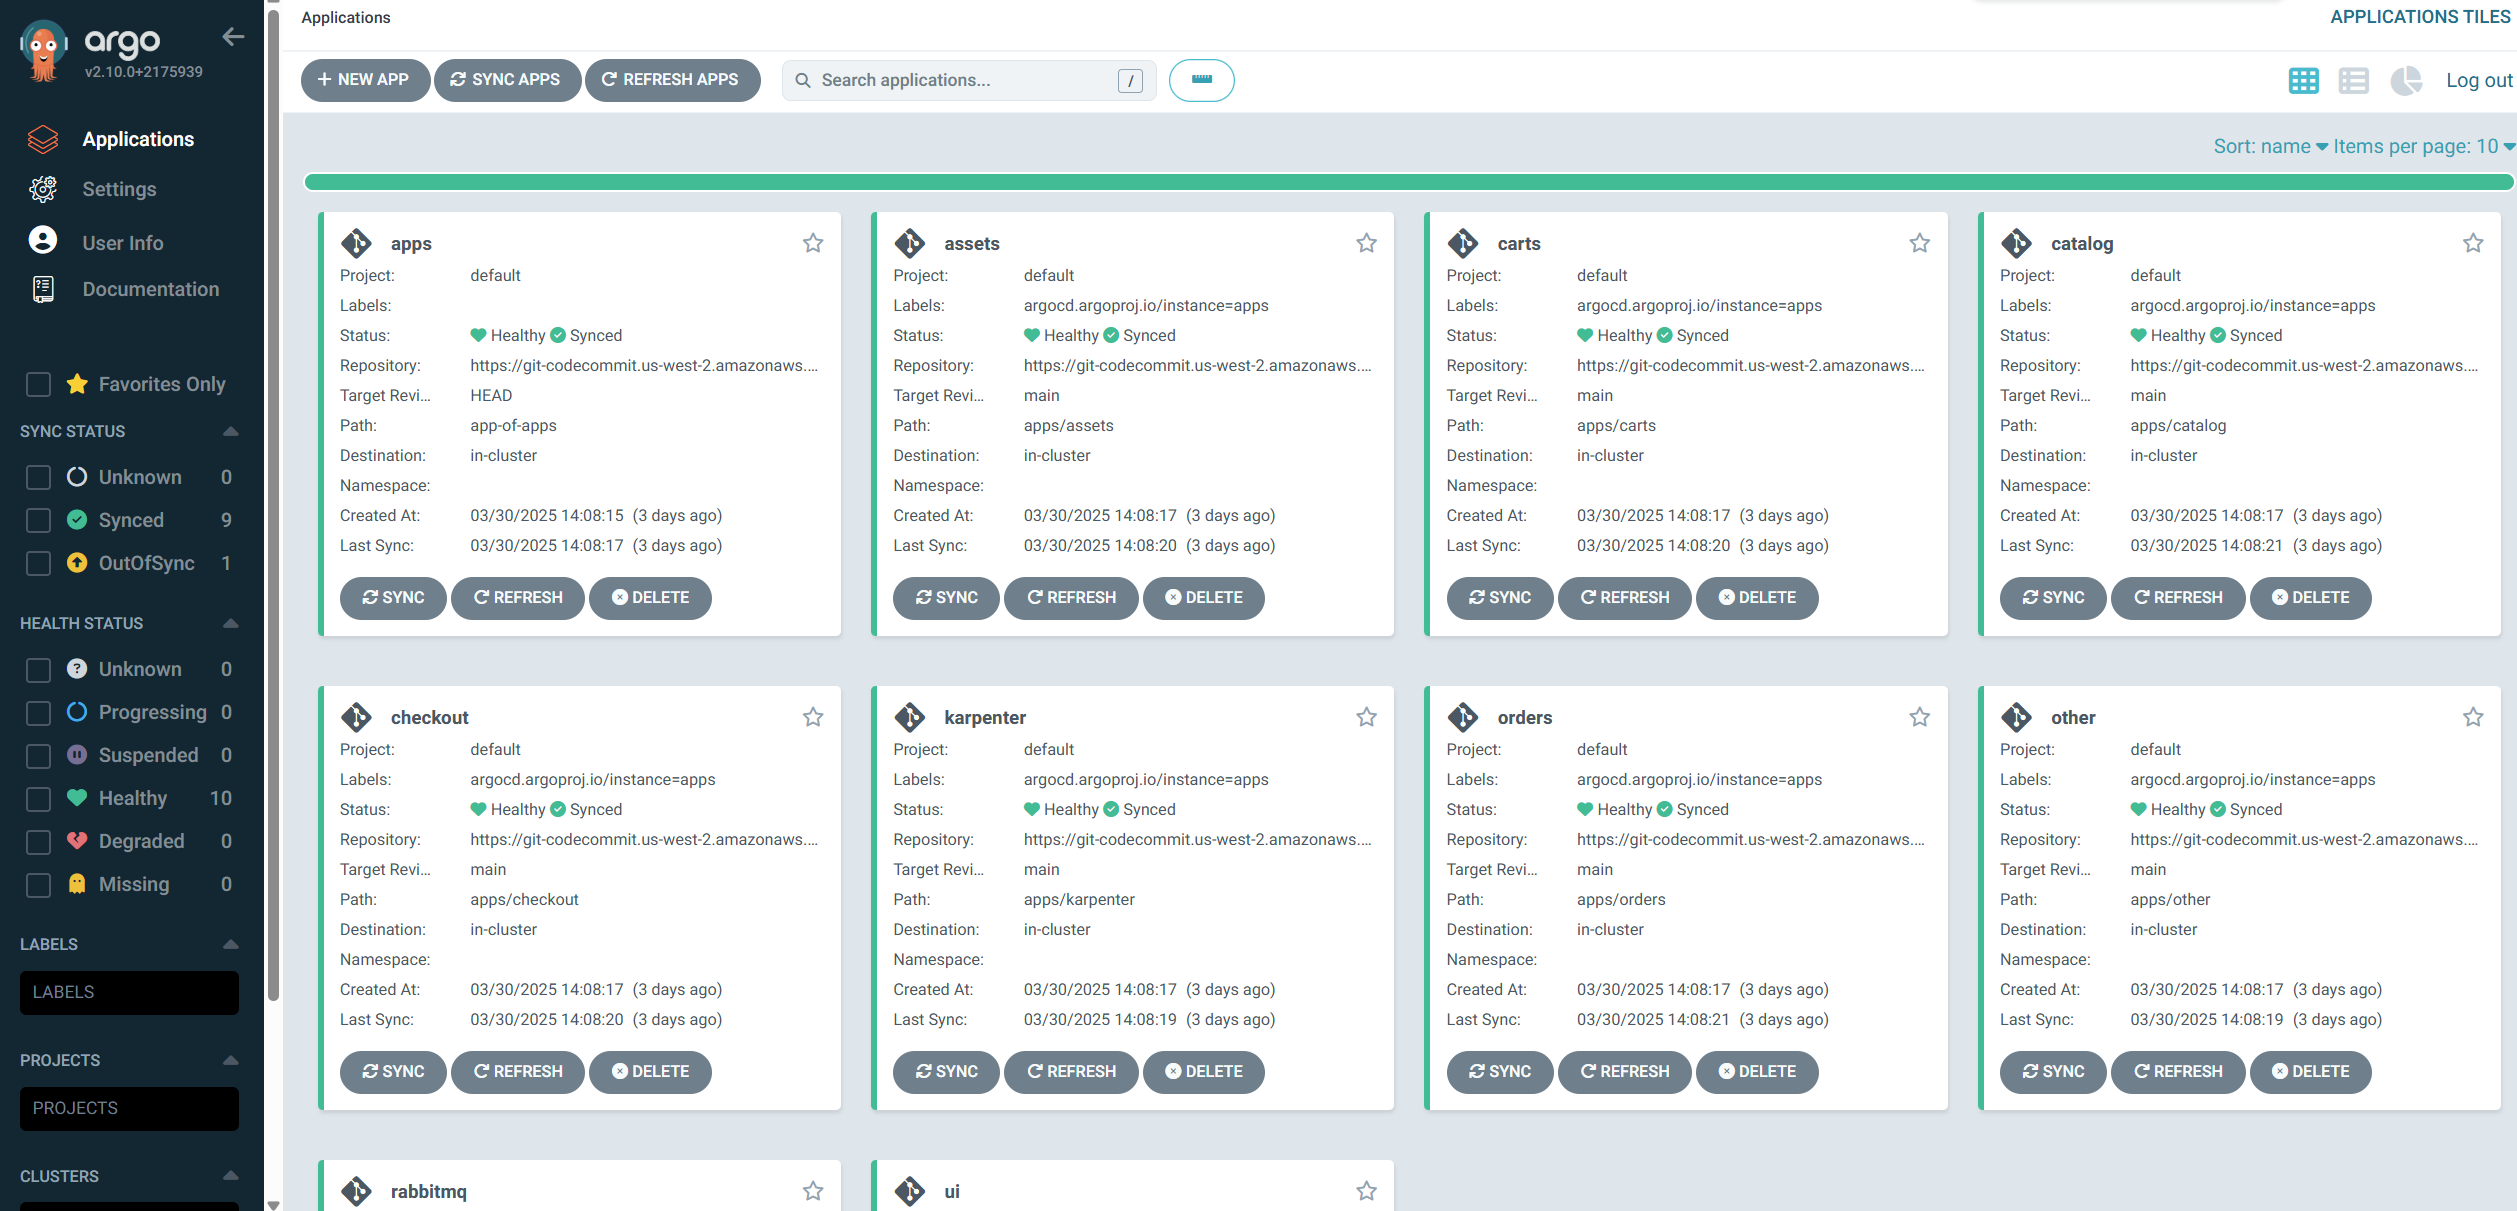2517x1211 pixels.
Task: Delete the carts application
Action: coord(1757,598)
